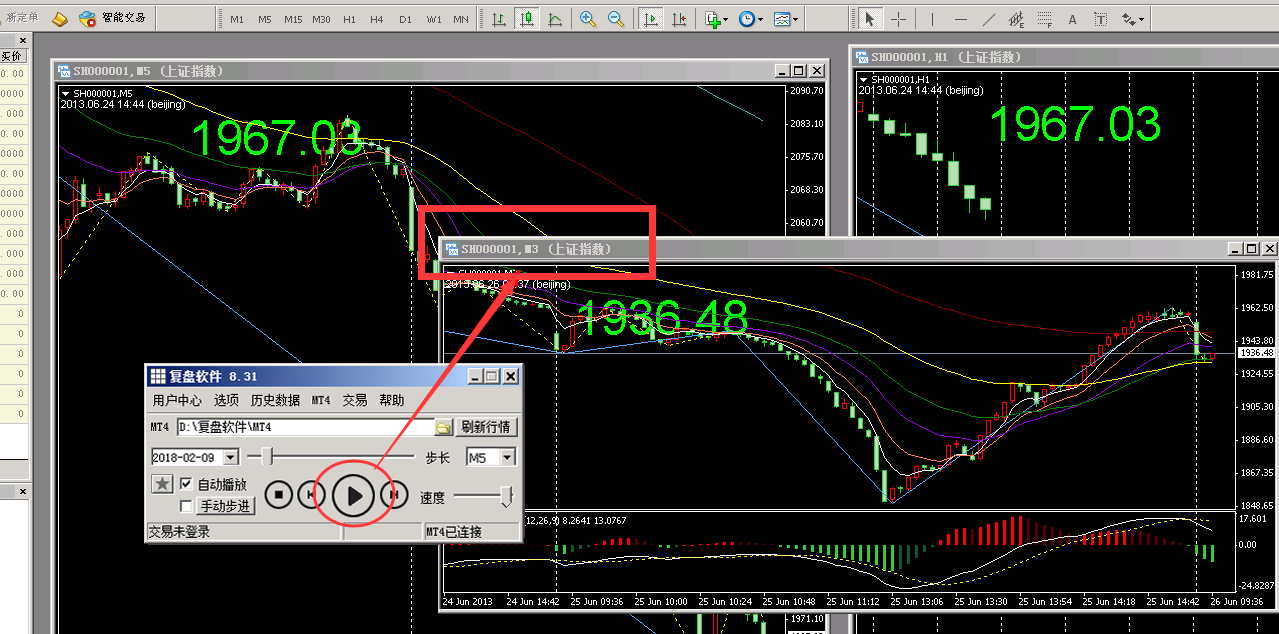
Task: Open the date dropdown showing 2018-02-09
Action: click(x=231, y=457)
